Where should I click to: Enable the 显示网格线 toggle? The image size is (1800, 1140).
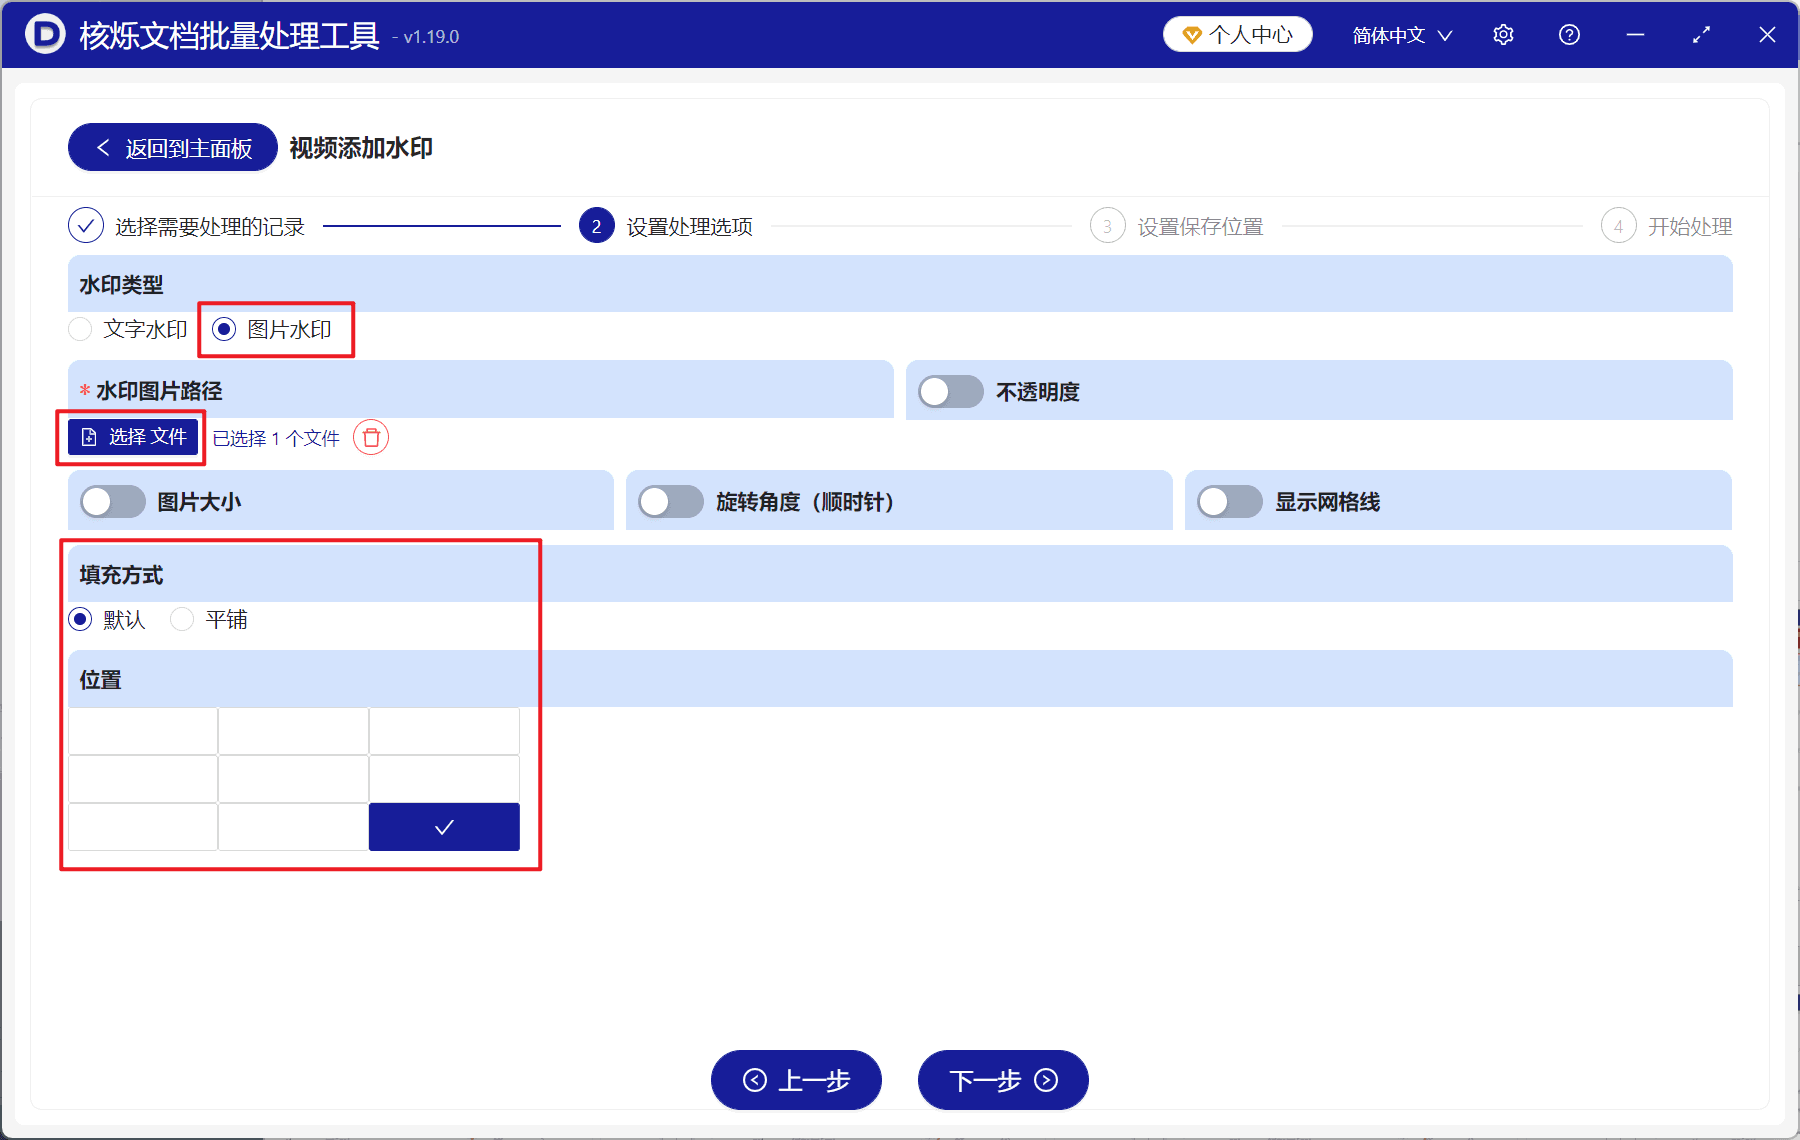pyautogui.click(x=1230, y=502)
